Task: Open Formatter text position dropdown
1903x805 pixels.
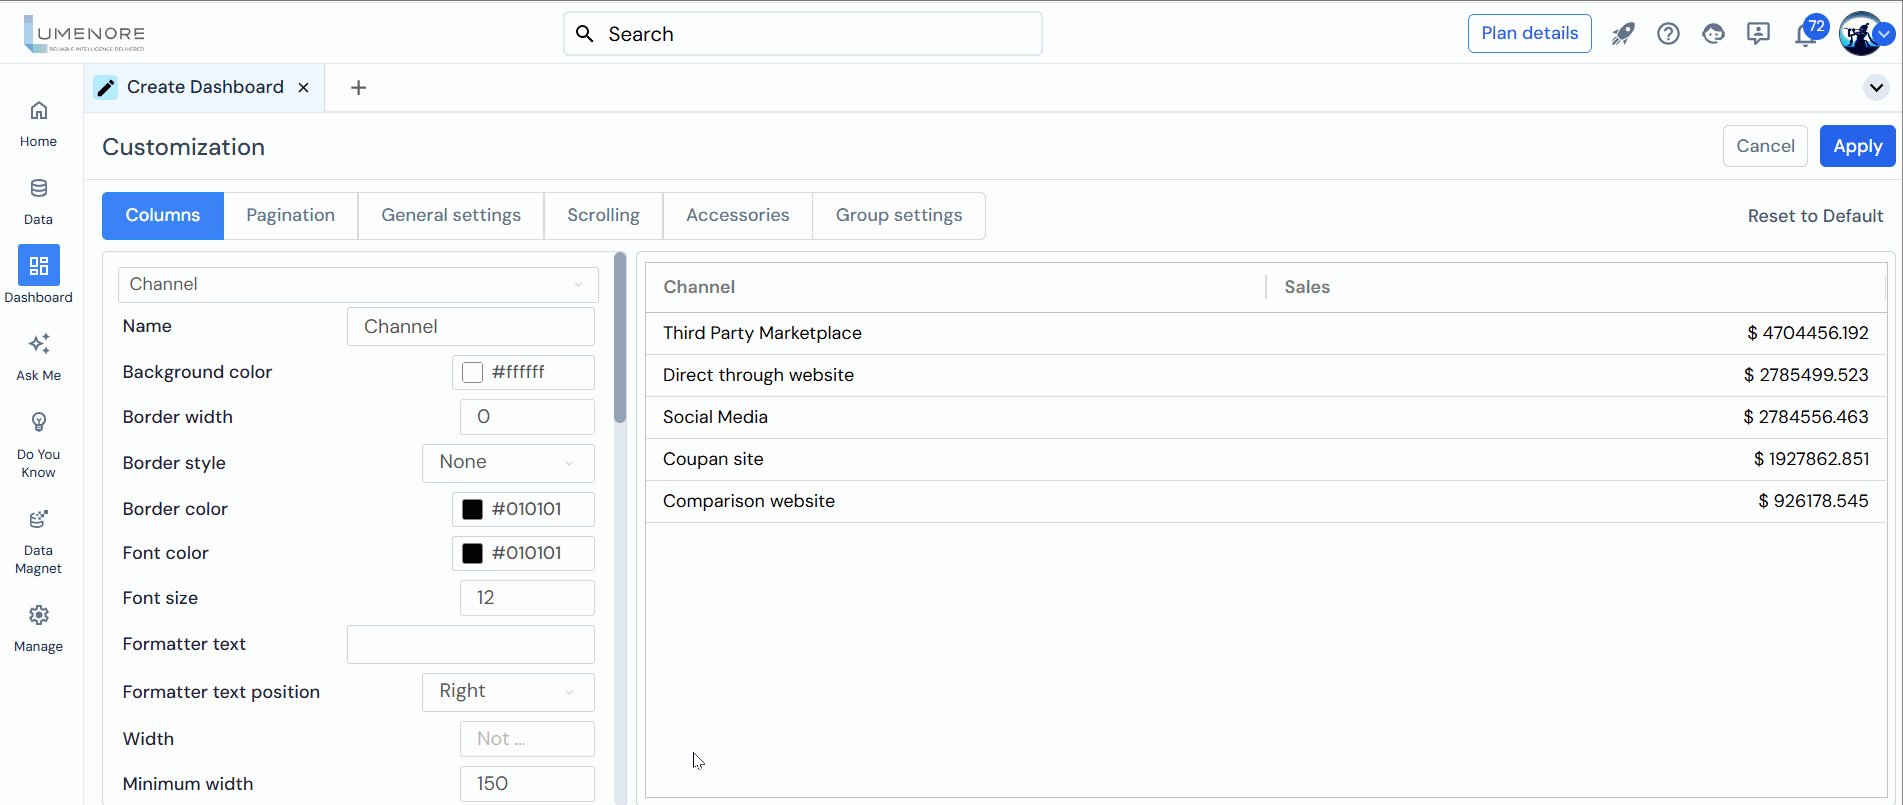Action: (x=508, y=692)
